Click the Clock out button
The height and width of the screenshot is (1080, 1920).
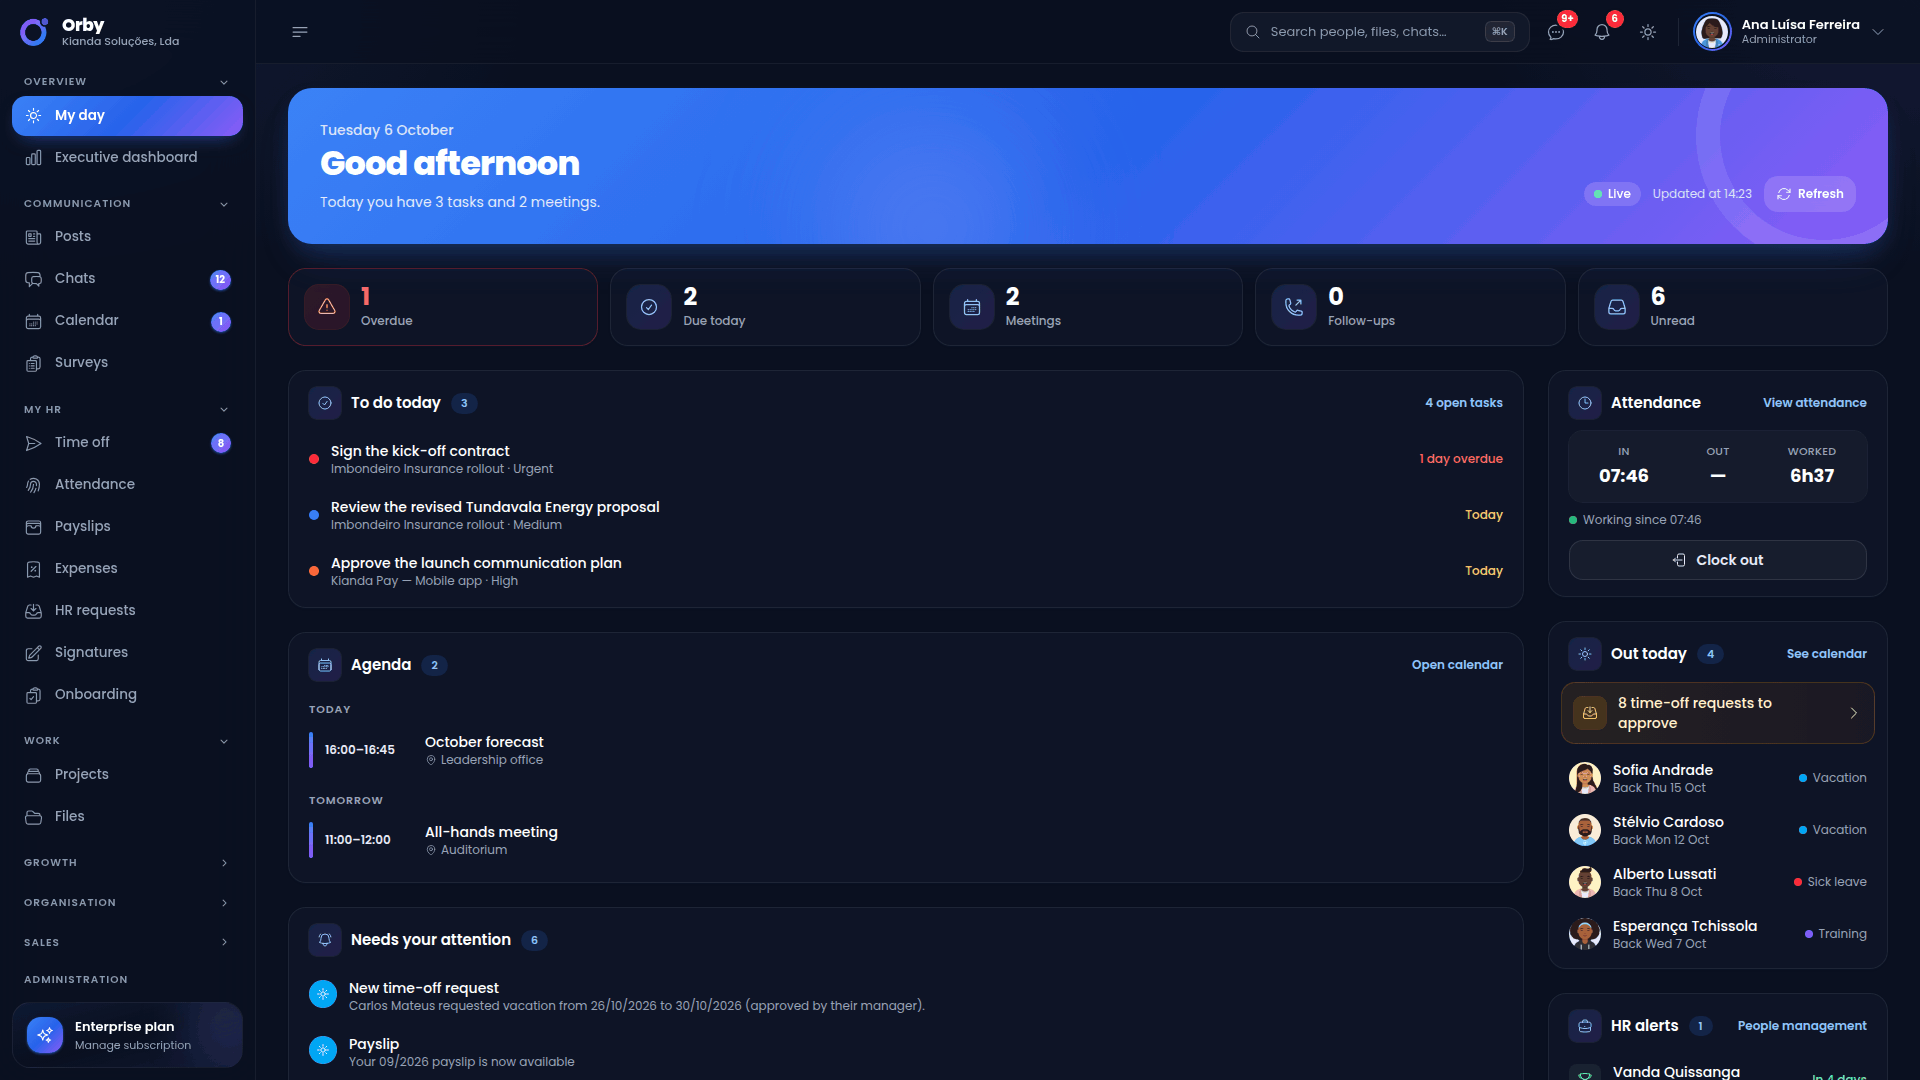(x=1717, y=560)
